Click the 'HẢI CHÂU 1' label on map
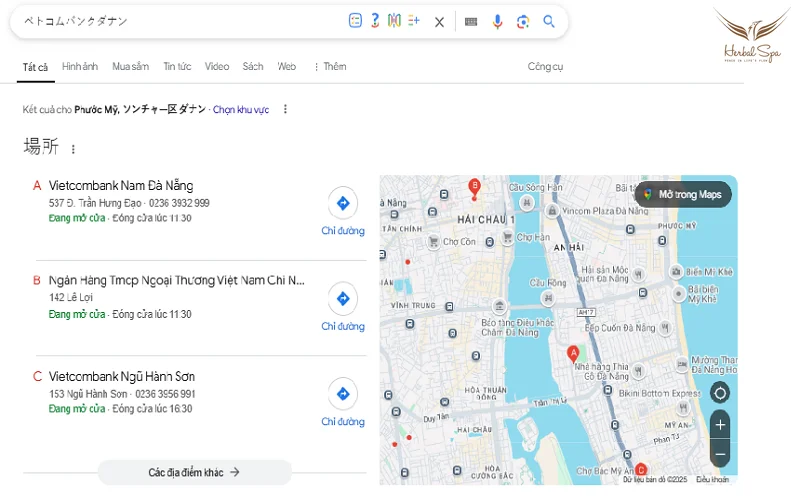 pos(486,219)
